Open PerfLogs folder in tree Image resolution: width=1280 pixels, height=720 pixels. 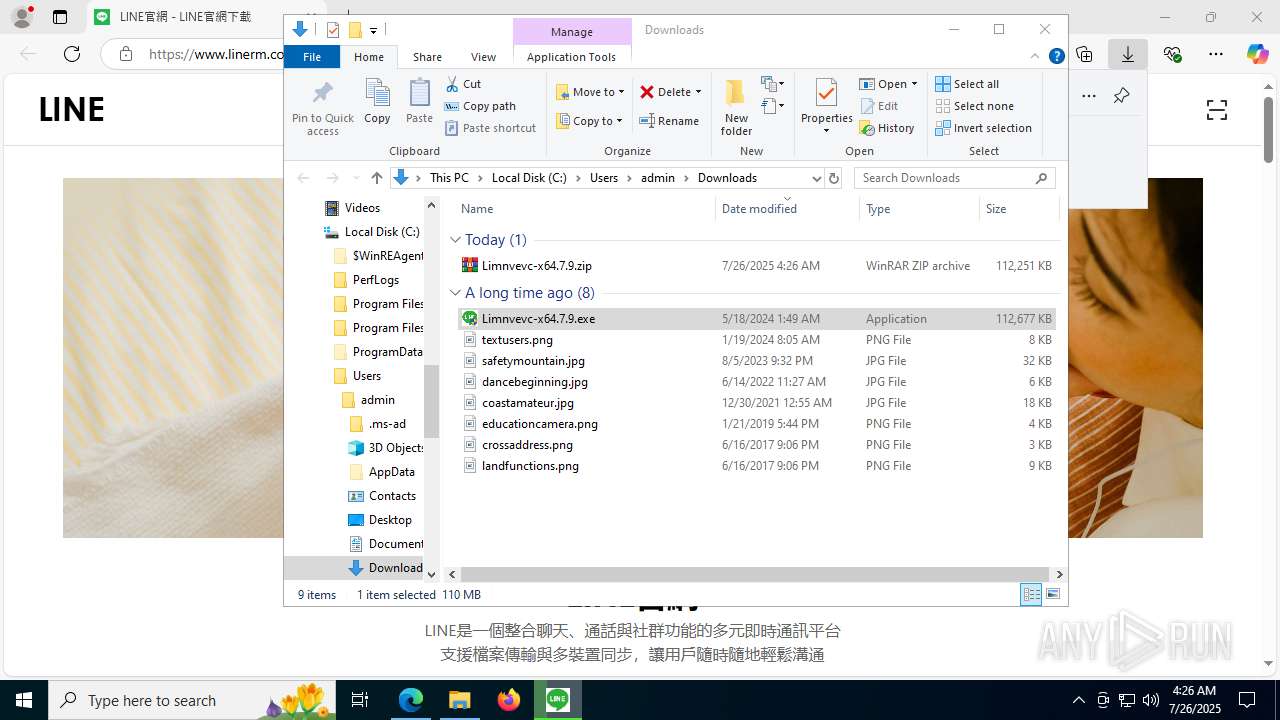tap(365, 280)
